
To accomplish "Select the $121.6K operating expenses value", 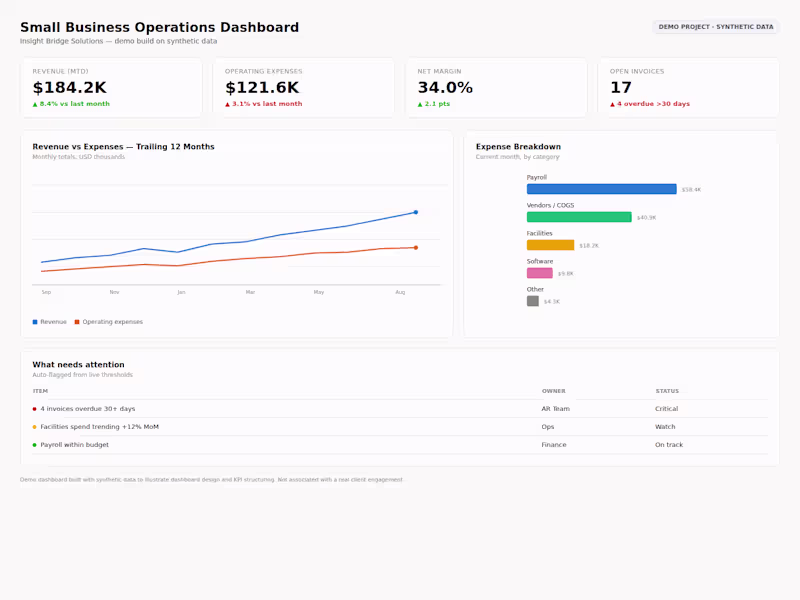I will pyautogui.click(x=262, y=88).
